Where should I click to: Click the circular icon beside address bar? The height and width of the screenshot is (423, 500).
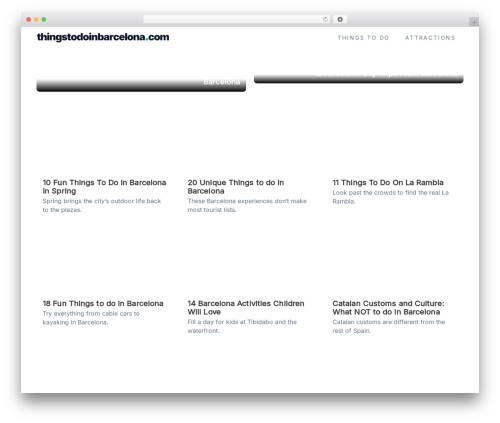tap(340, 19)
